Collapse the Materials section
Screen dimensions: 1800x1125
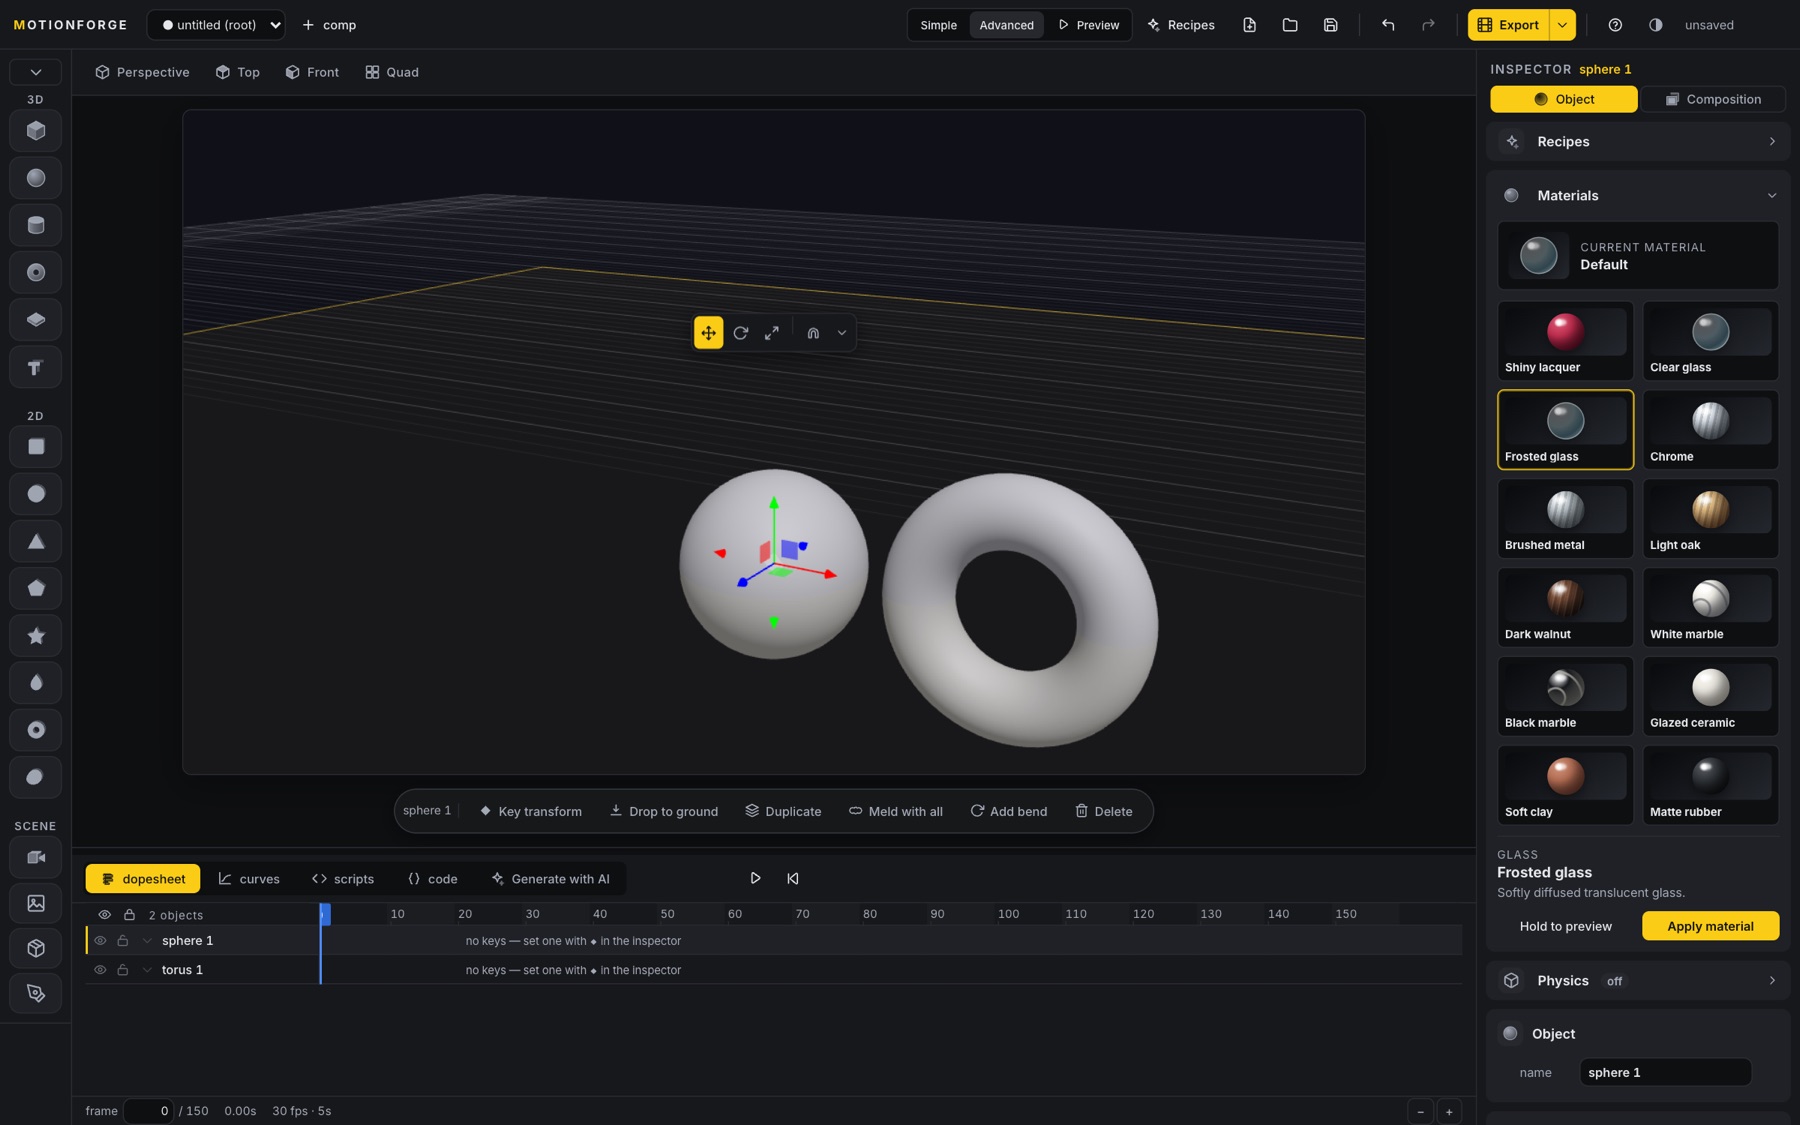(1638, 196)
